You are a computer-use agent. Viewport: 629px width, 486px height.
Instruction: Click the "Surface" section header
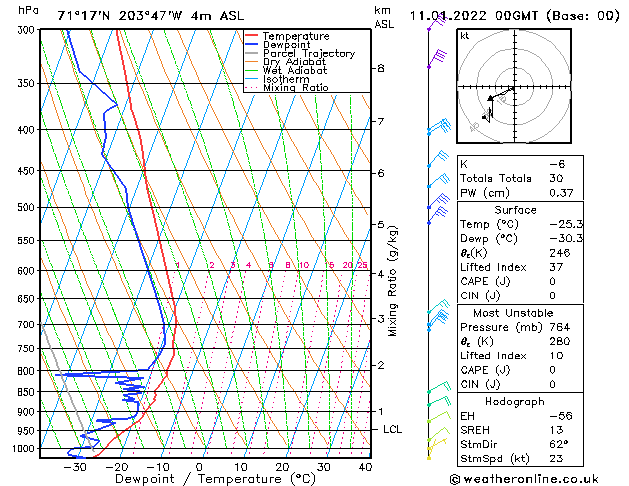click(515, 210)
